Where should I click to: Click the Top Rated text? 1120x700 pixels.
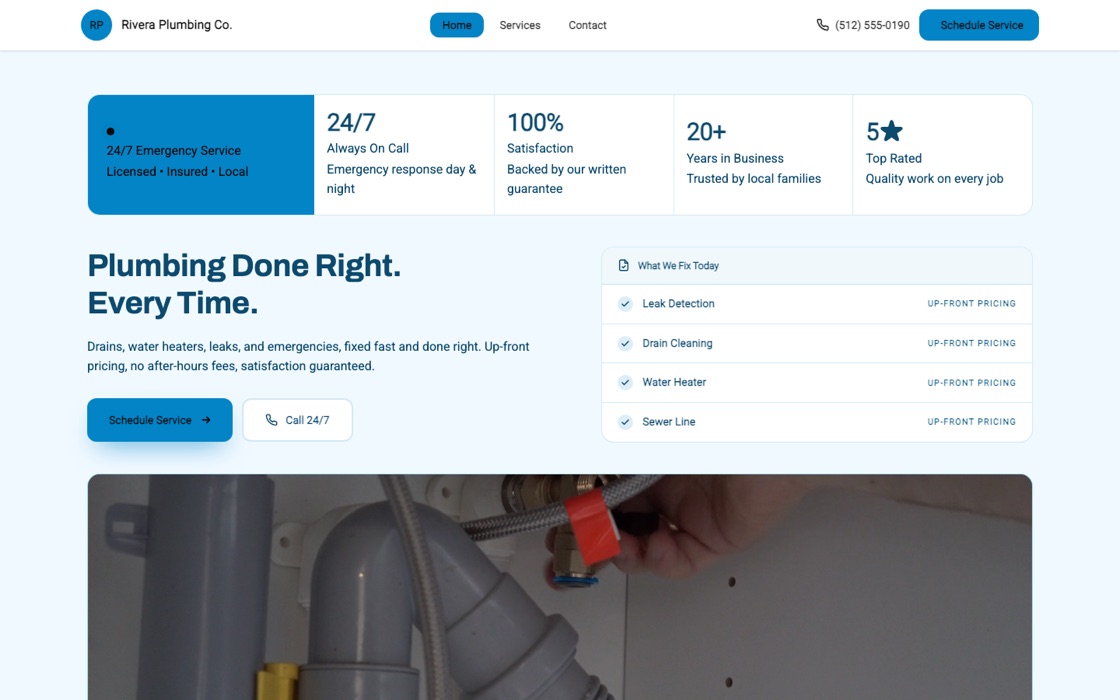pos(894,159)
